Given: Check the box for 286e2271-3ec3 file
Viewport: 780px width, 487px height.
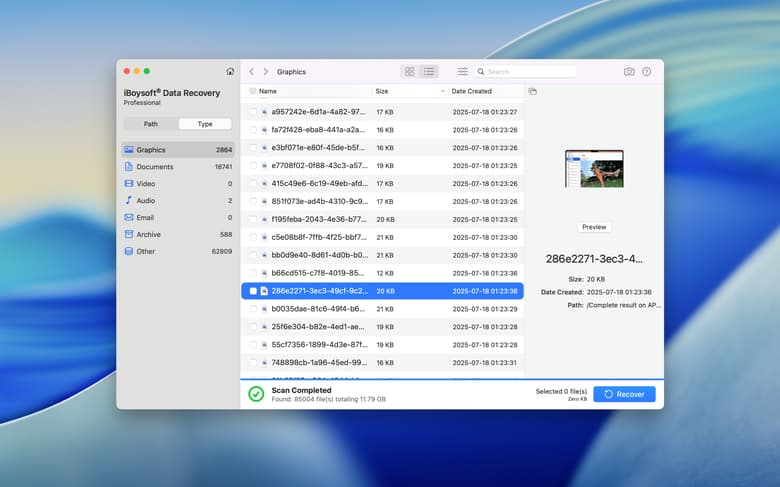Looking at the screenshot, I should click(x=253, y=291).
